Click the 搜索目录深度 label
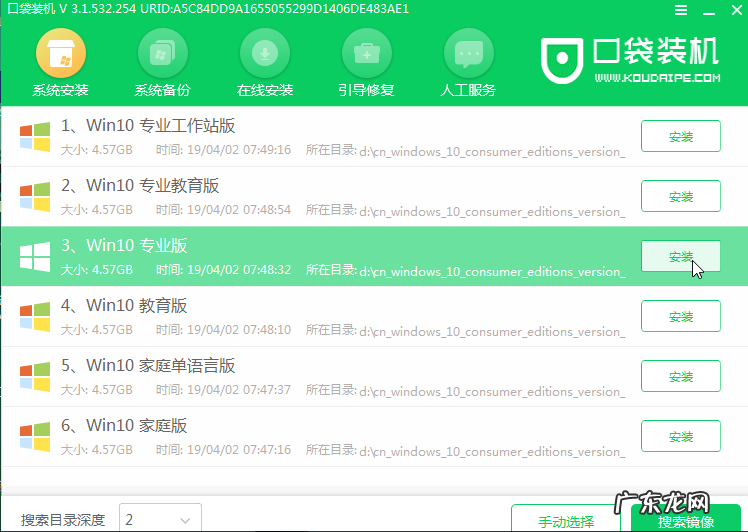The image size is (748, 532). (x=63, y=520)
